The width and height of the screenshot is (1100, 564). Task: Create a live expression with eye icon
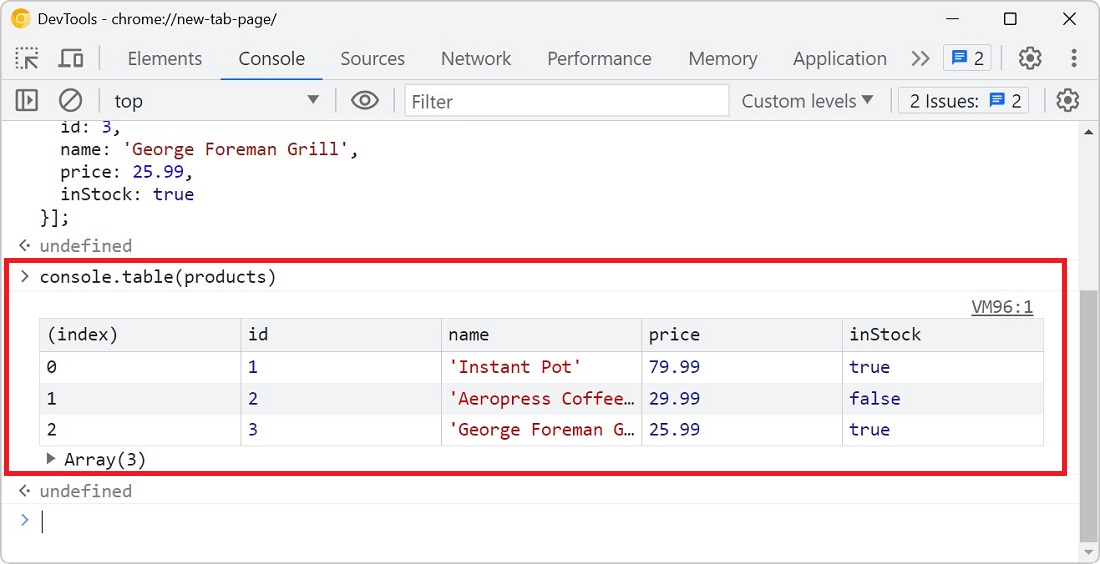tap(365, 101)
